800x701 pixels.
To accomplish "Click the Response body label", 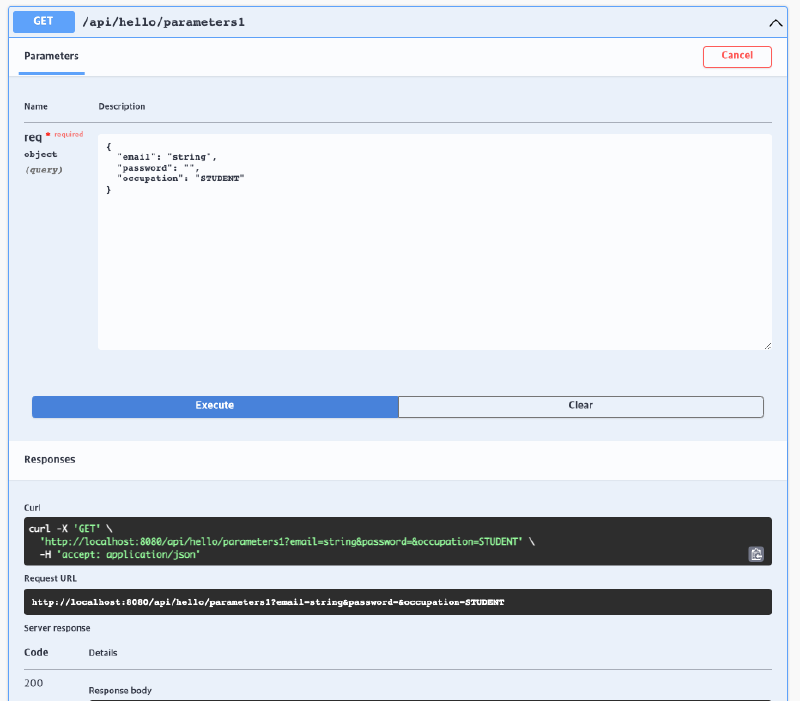I will click(x=120, y=690).
